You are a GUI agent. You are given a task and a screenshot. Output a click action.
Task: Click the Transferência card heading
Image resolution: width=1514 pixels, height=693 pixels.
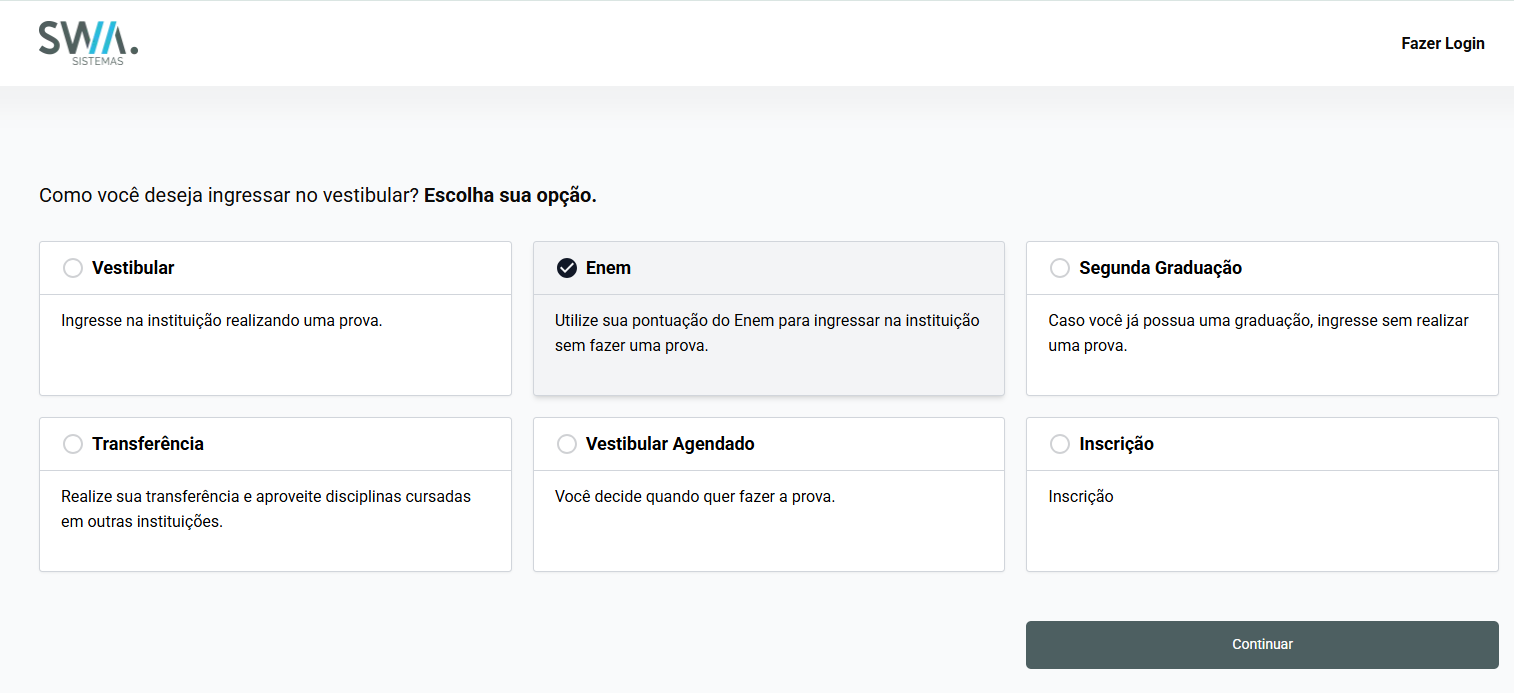click(x=148, y=444)
